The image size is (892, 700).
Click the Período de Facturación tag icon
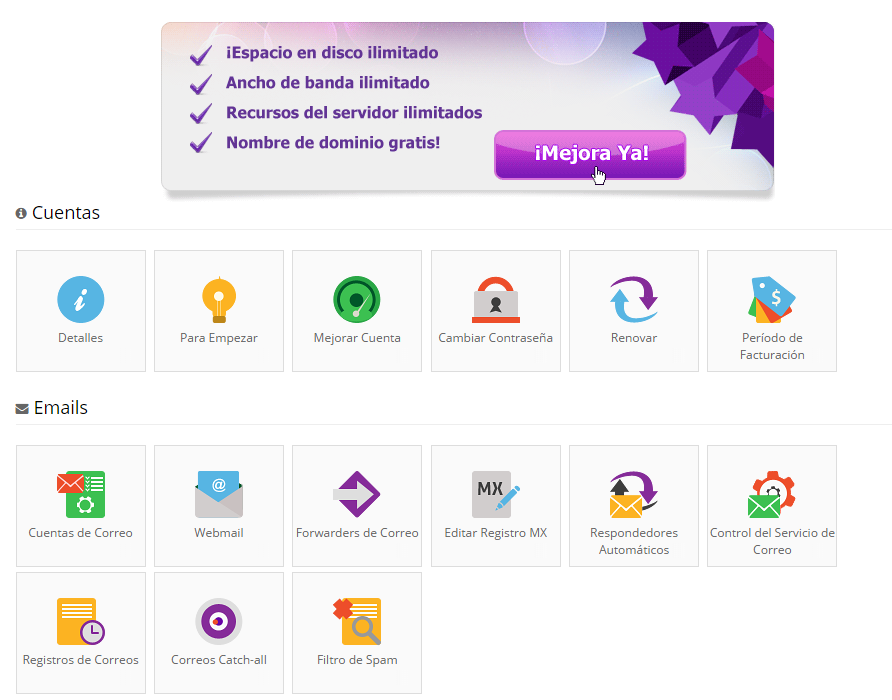[771, 299]
